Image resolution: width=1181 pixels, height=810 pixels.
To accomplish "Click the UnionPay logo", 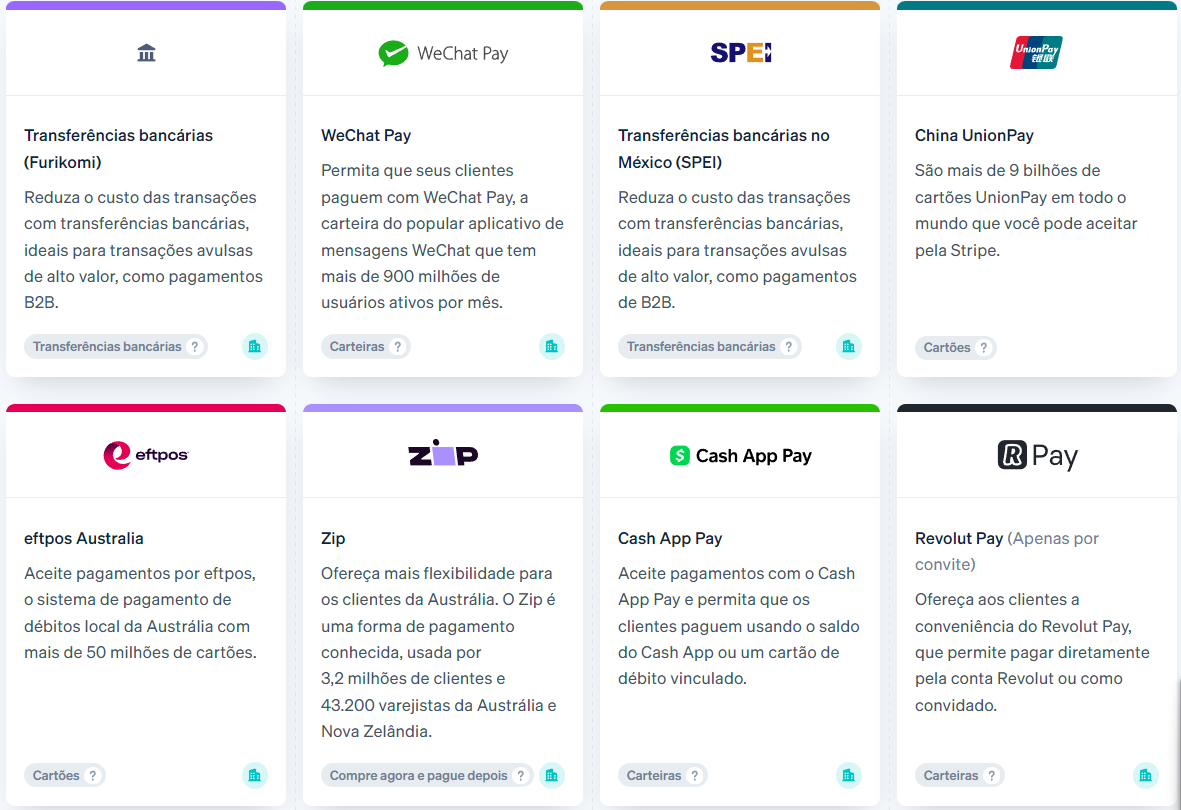I will (1036, 53).
